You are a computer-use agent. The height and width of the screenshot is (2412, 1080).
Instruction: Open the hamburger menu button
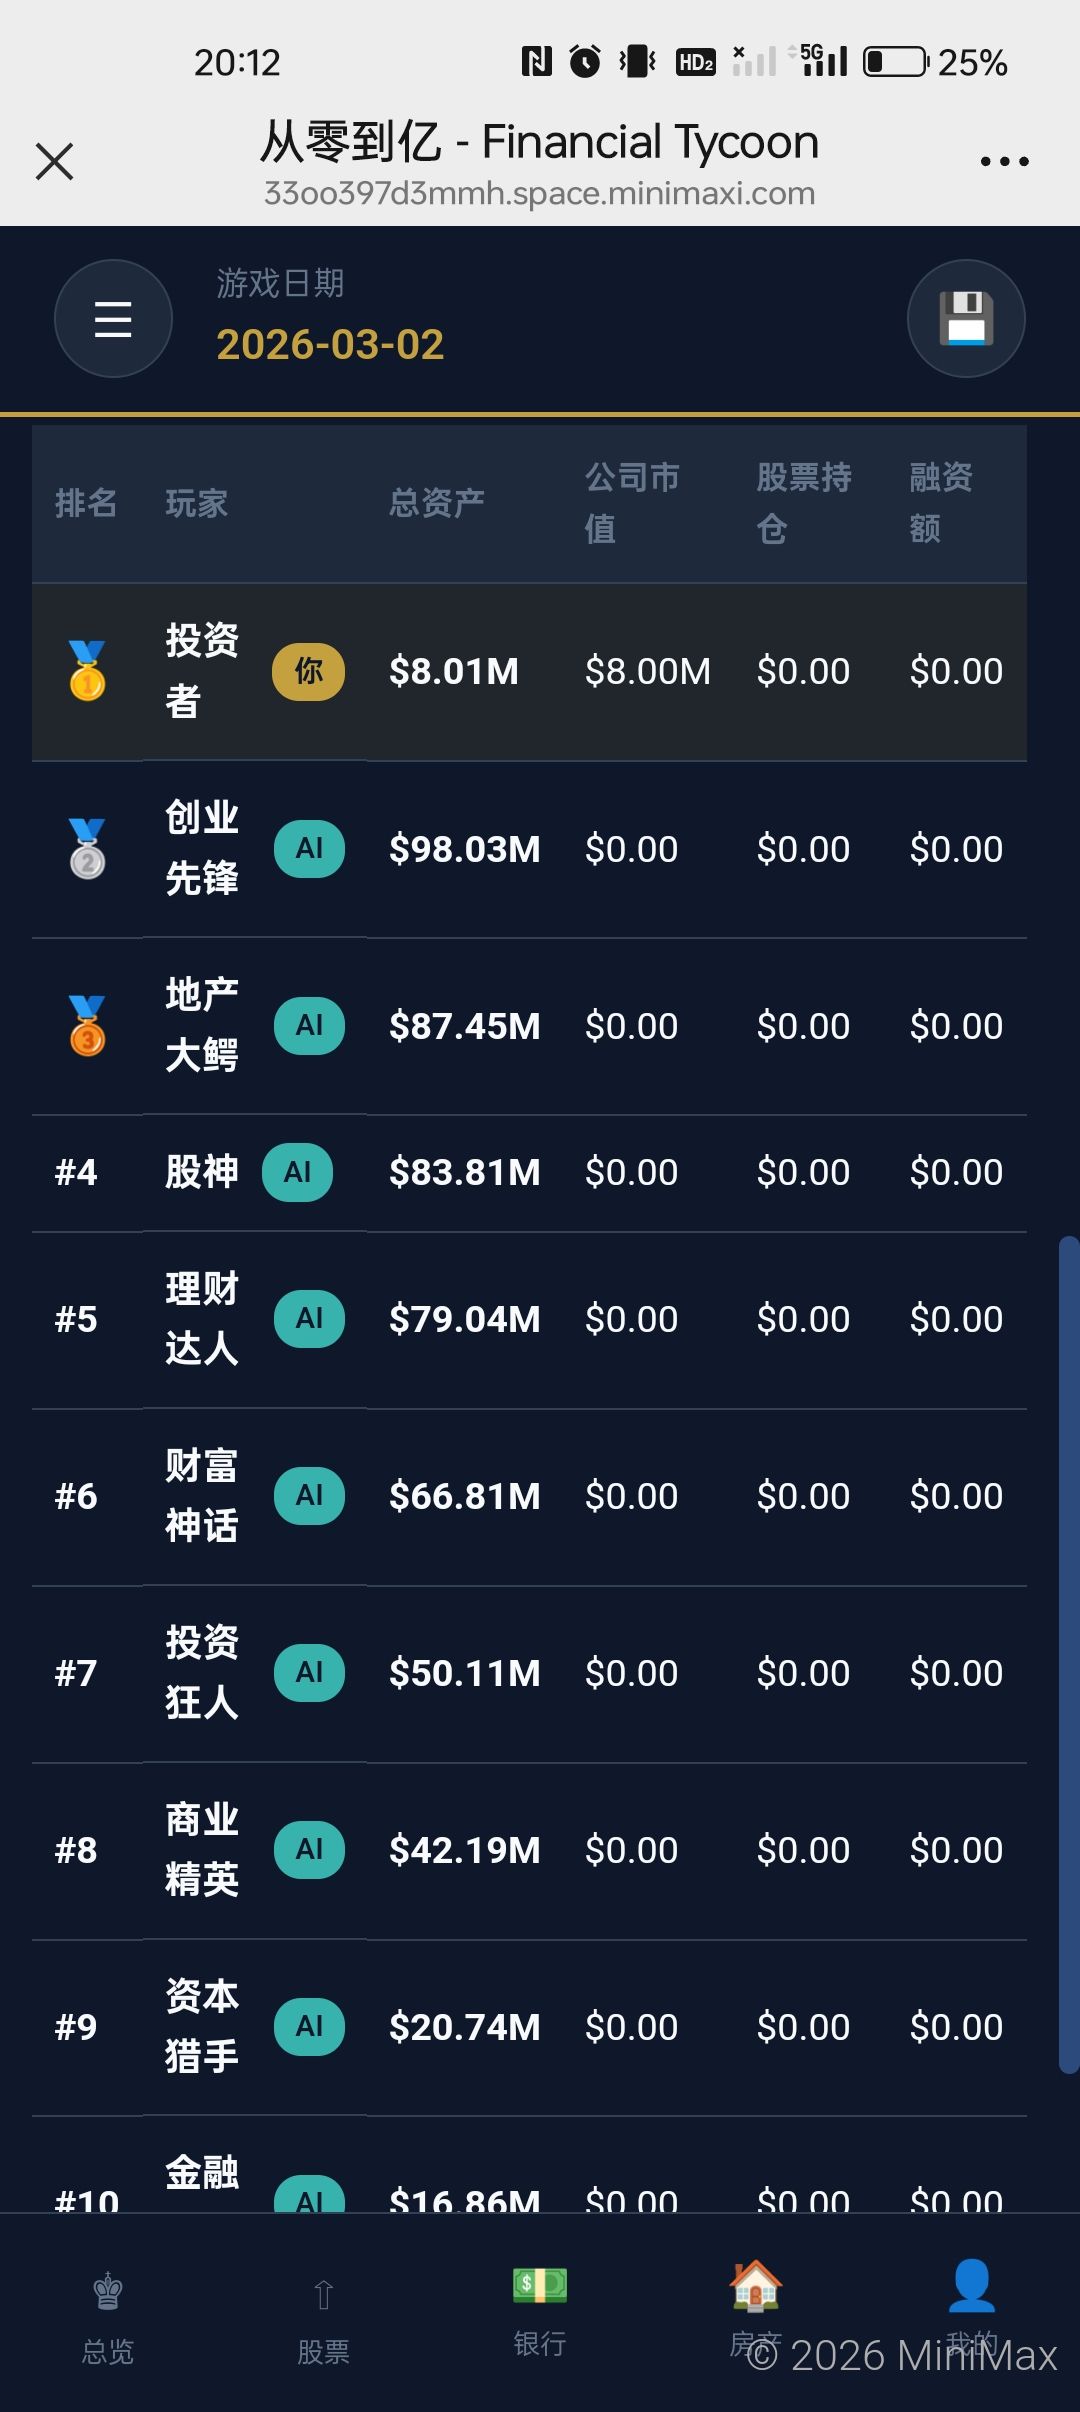click(113, 319)
